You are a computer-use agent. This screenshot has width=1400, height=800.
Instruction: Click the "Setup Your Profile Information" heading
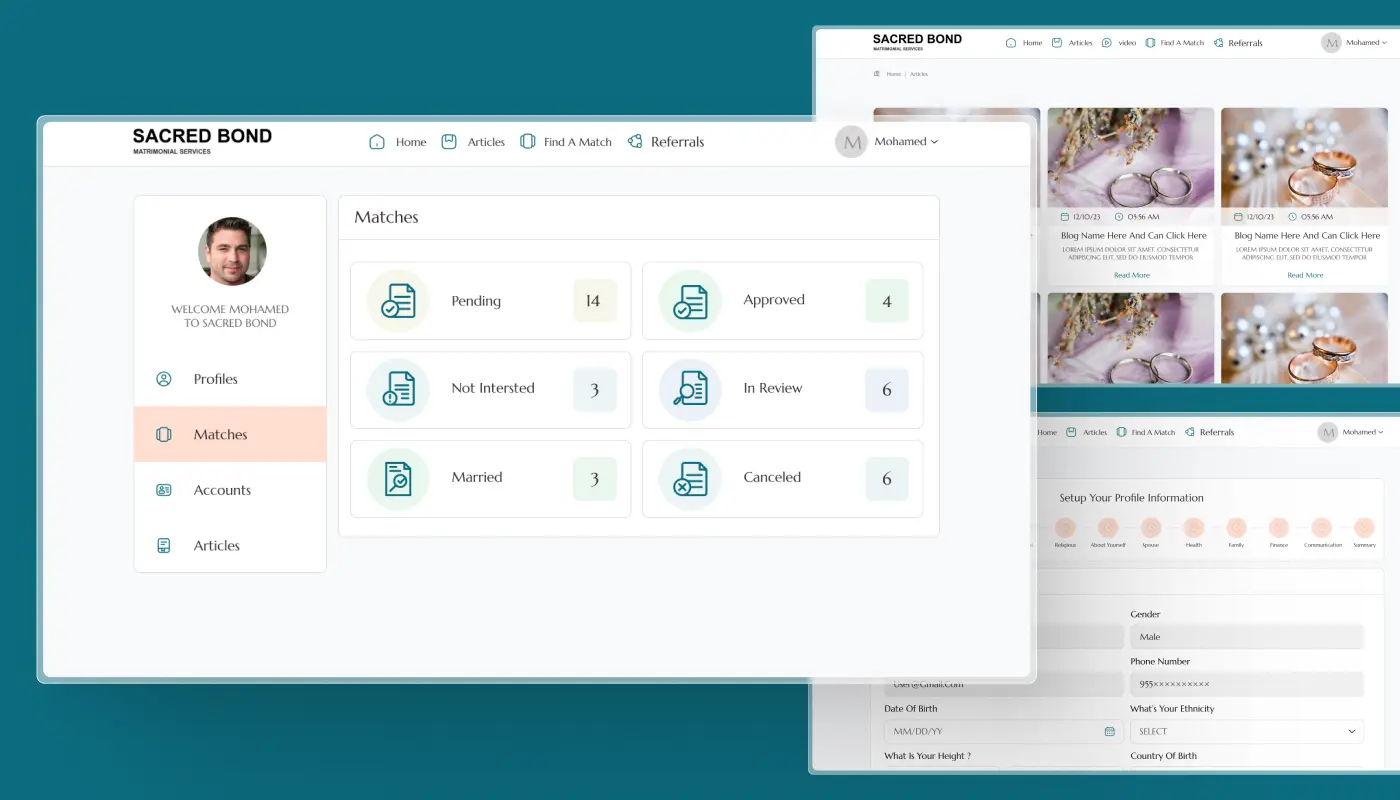1131,498
